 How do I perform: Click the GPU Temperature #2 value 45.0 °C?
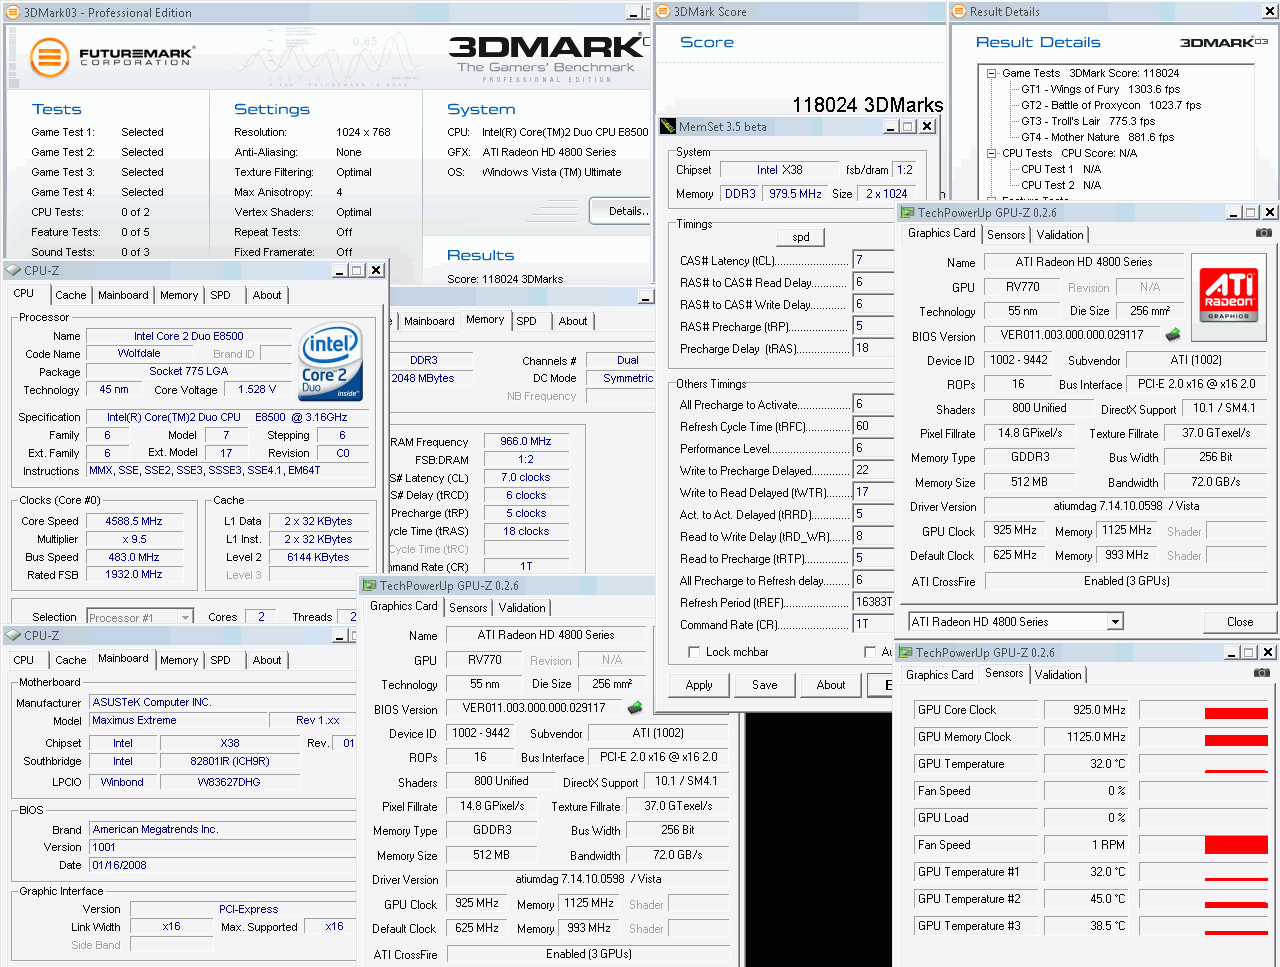[x=1087, y=899]
